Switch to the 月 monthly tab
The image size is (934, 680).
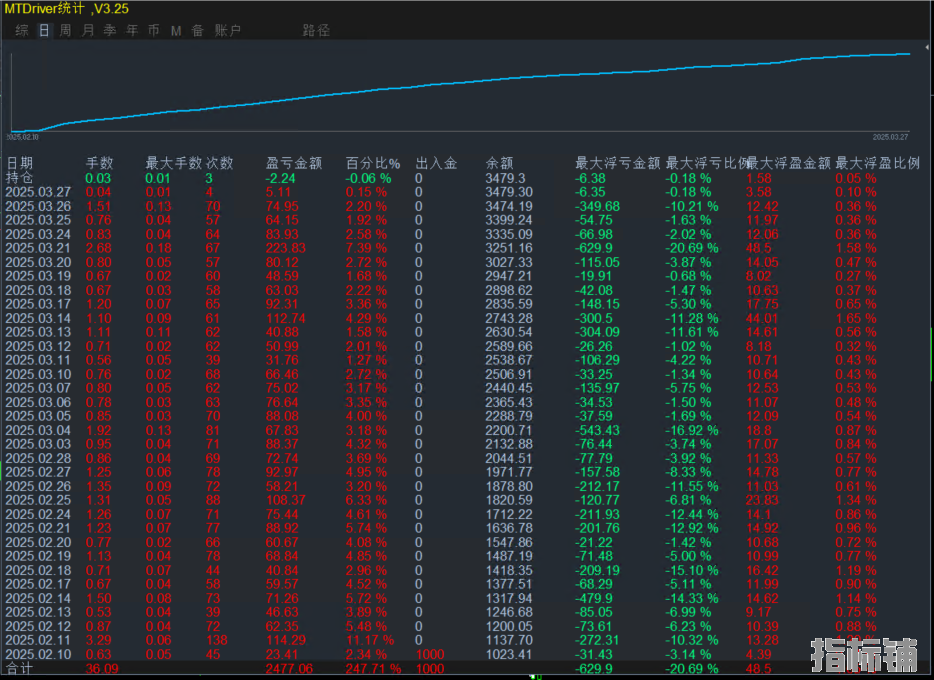pyautogui.click(x=88, y=30)
